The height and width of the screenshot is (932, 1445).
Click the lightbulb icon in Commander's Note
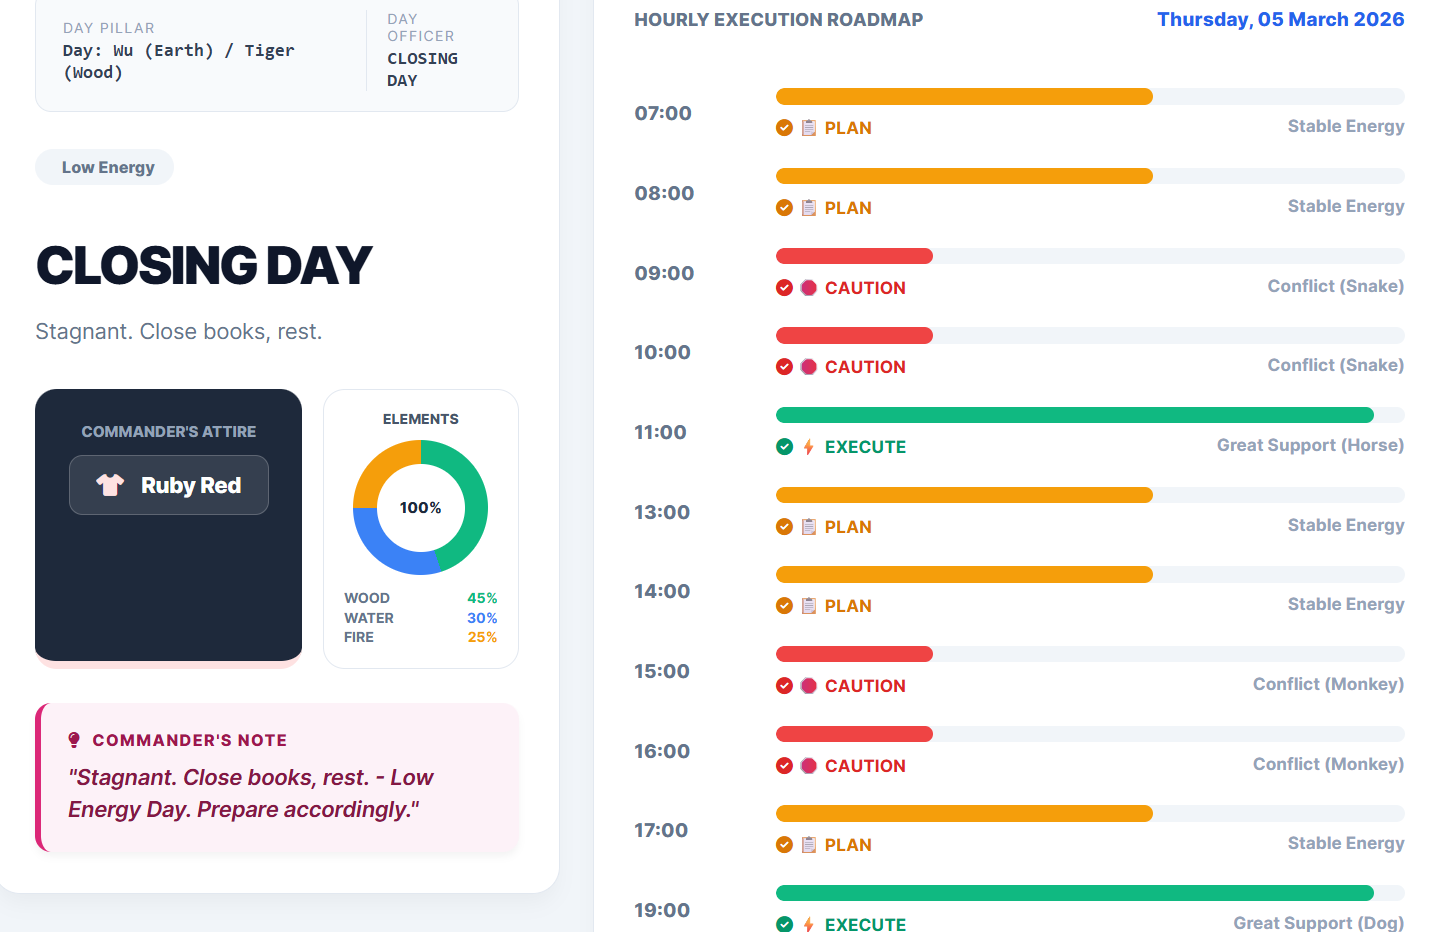[x=74, y=740]
